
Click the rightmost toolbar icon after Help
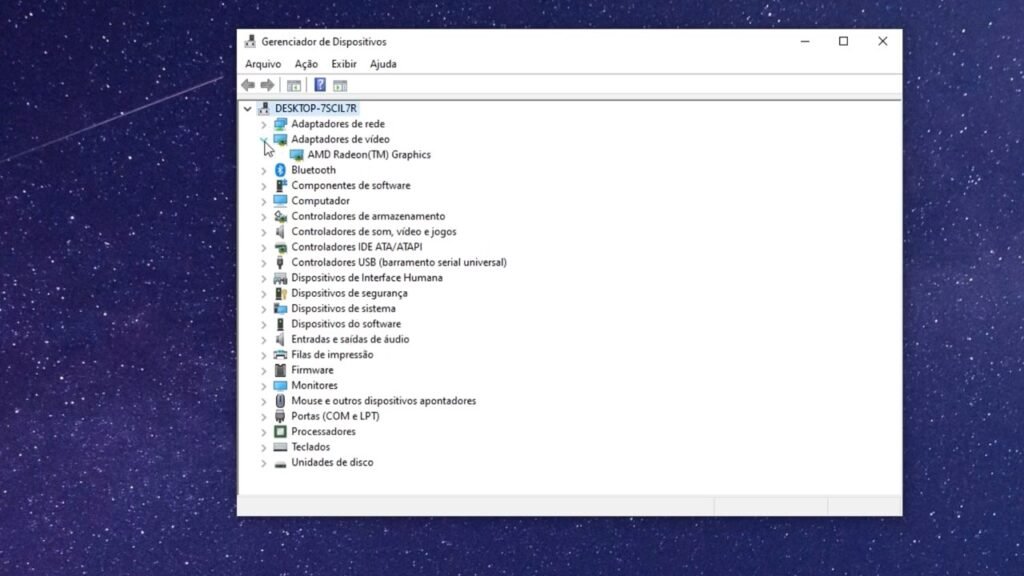[x=340, y=86]
